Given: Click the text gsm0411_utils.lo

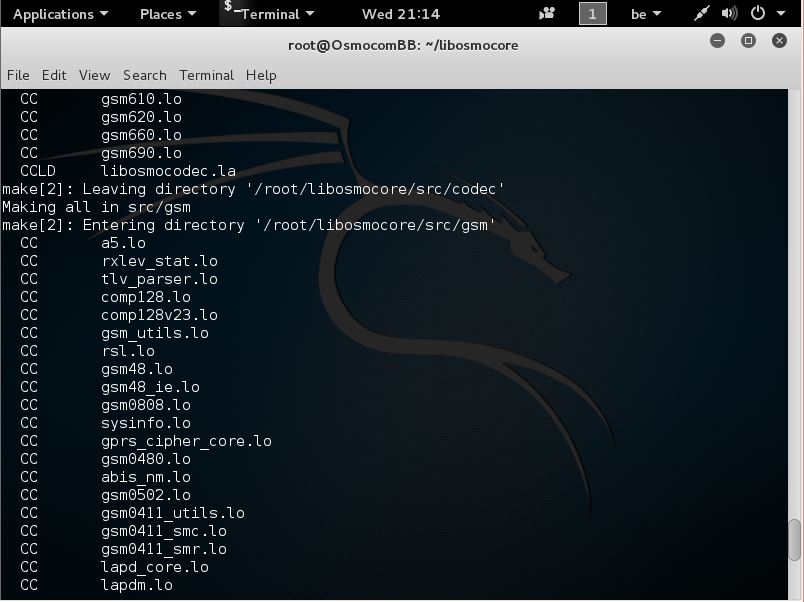Looking at the screenshot, I should (x=173, y=513).
